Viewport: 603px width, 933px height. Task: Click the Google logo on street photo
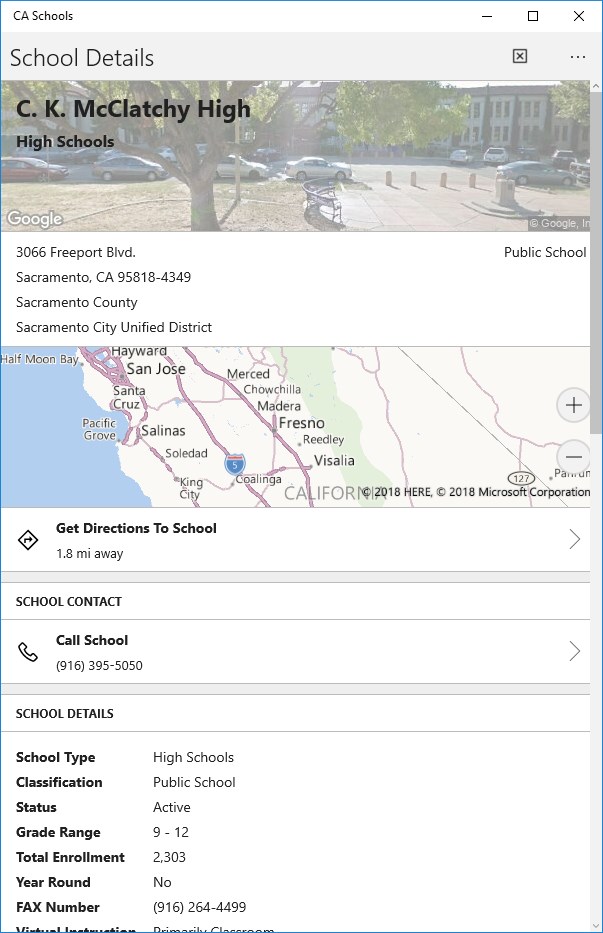tap(35, 219)
